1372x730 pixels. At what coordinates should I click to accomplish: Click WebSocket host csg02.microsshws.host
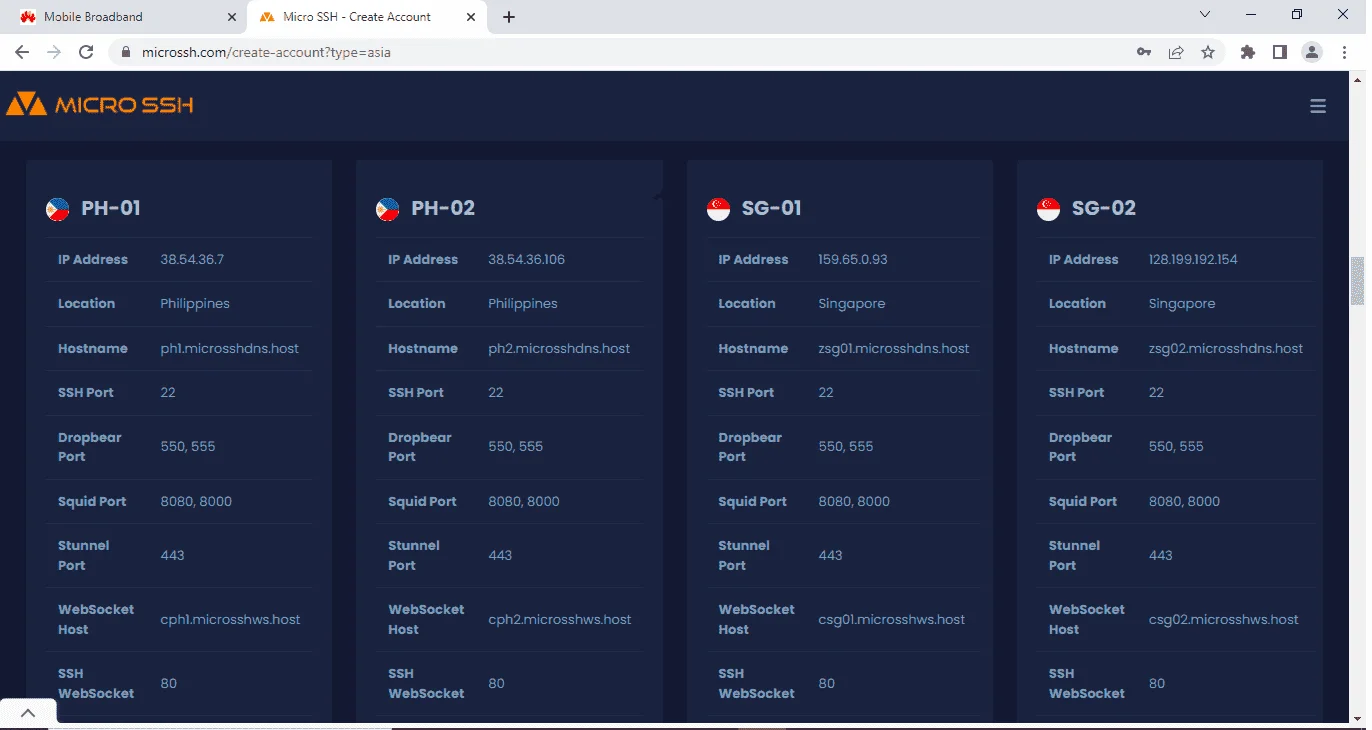point(1224,620)
